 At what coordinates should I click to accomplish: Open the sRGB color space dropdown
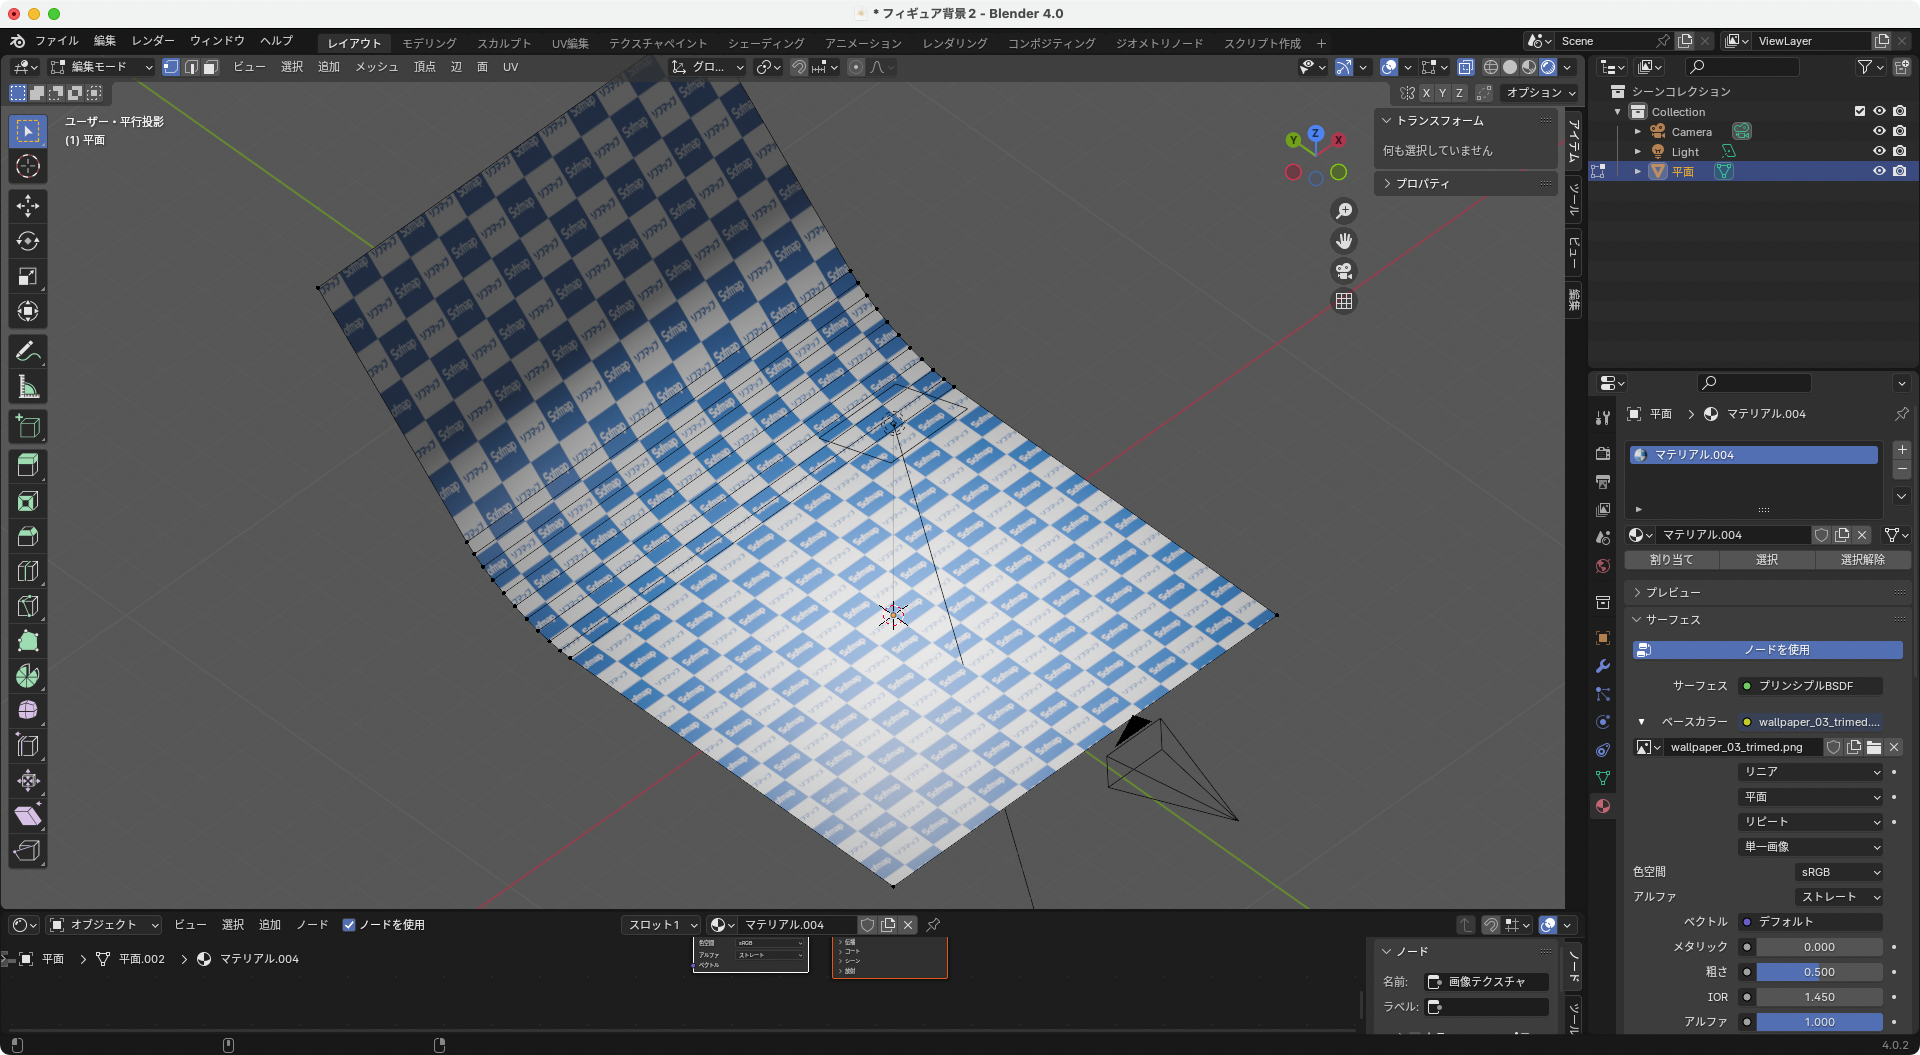pos(1838,871)
